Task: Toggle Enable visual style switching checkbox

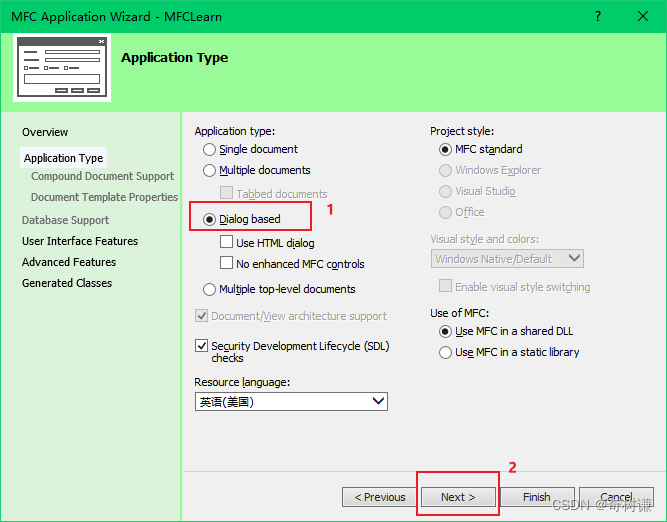Action: (x=445, y=286)
